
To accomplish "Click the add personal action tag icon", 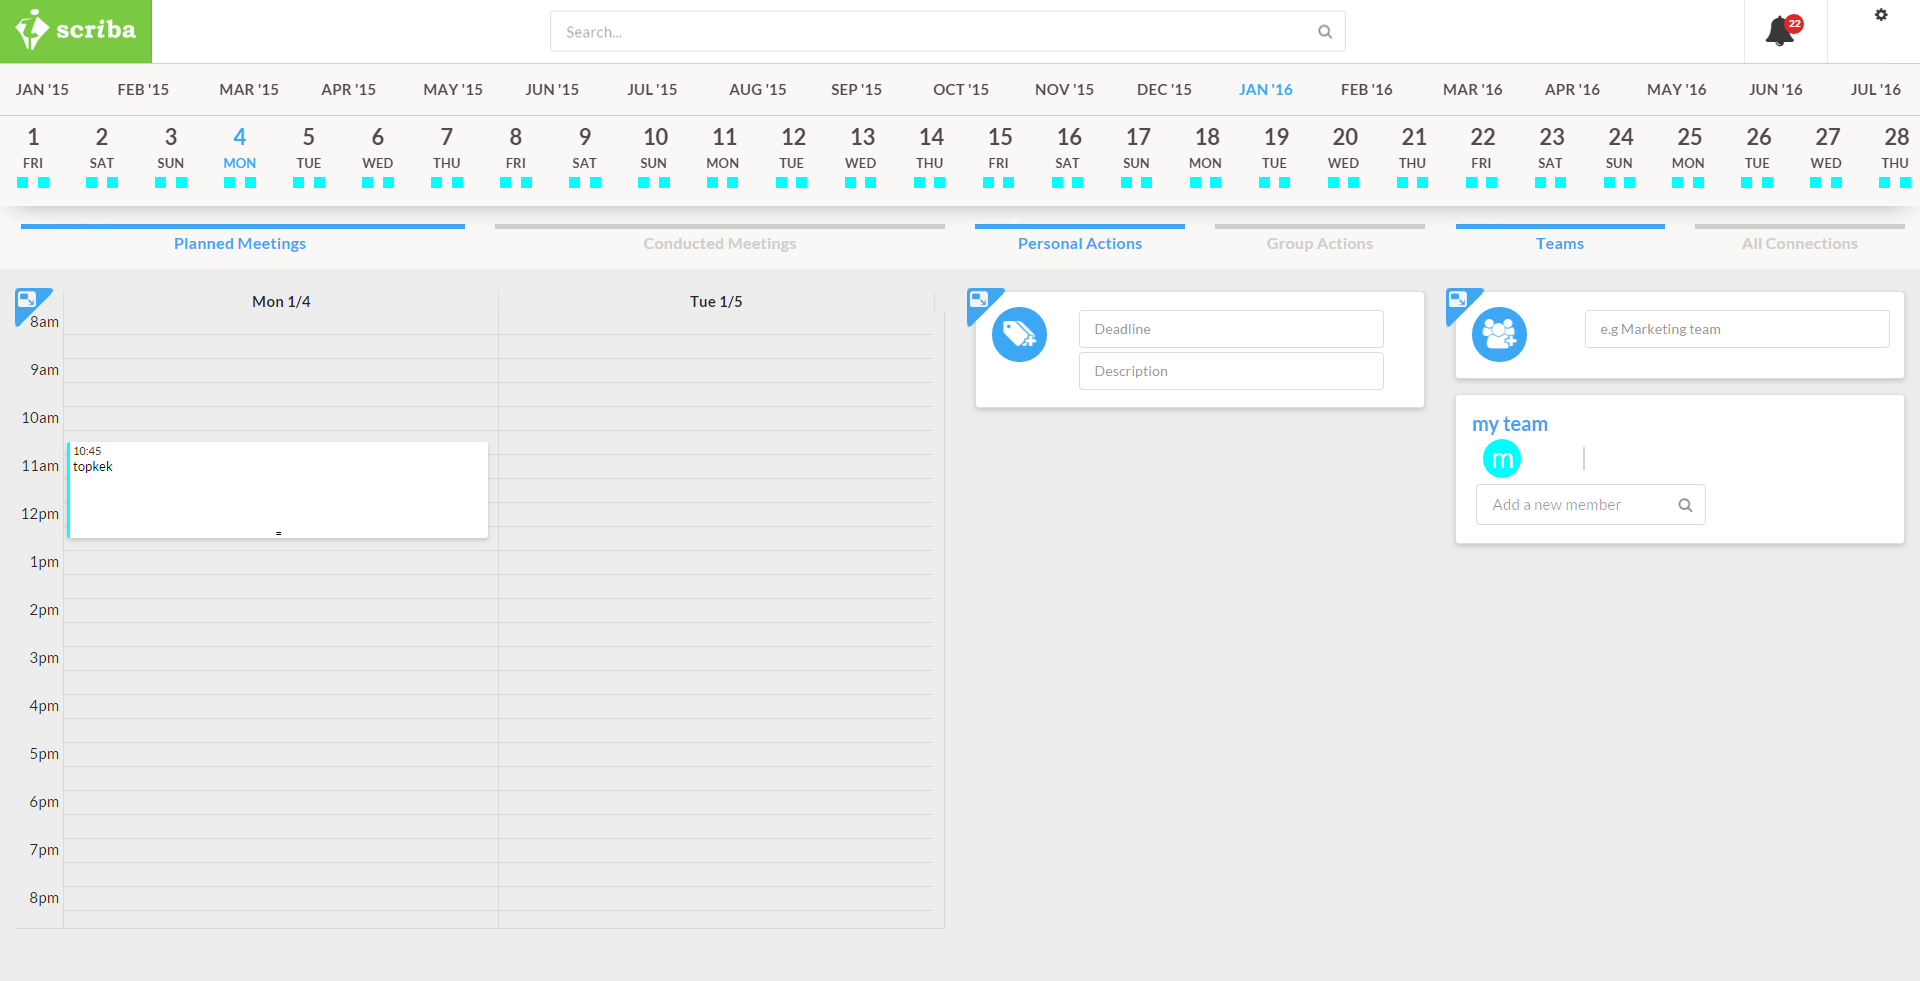I will click(1019, 334).
